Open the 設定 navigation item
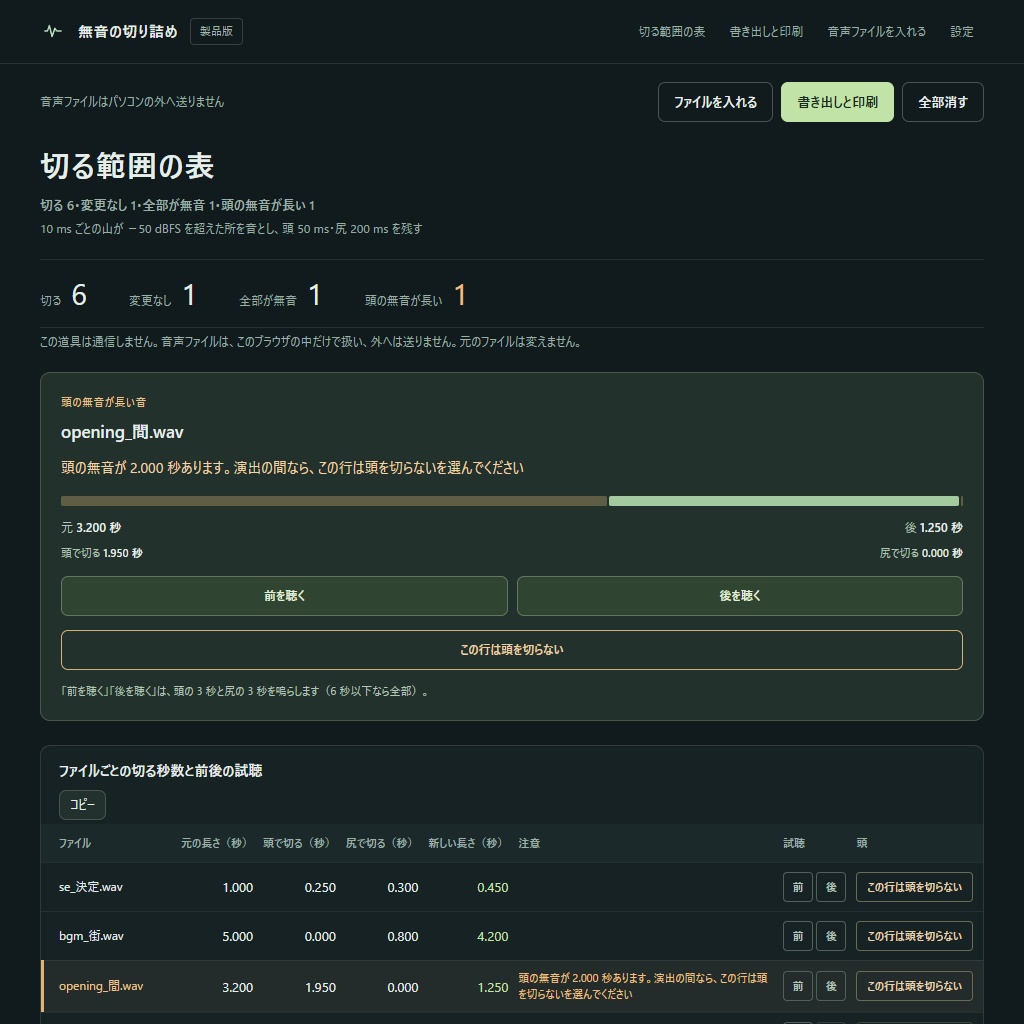1024x1024 pixels. pos(961,31)
